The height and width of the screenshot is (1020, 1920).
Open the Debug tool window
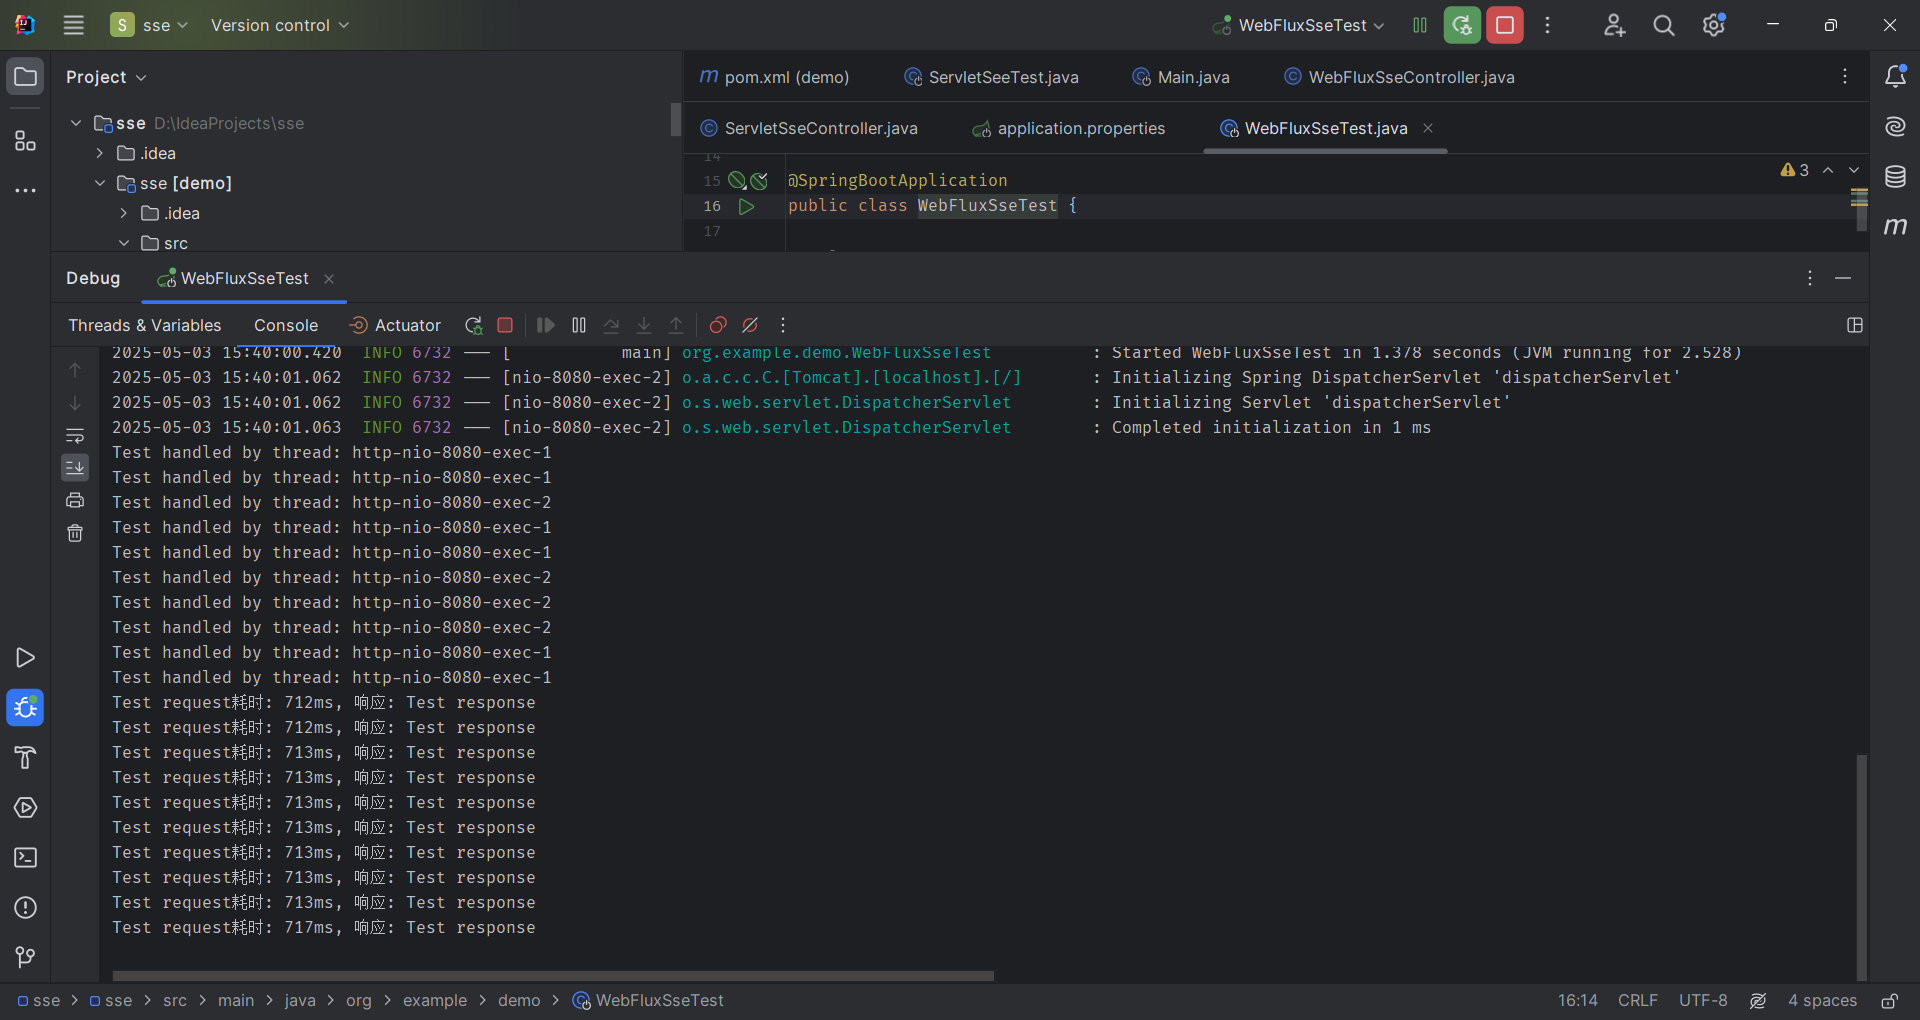(26, 708)
